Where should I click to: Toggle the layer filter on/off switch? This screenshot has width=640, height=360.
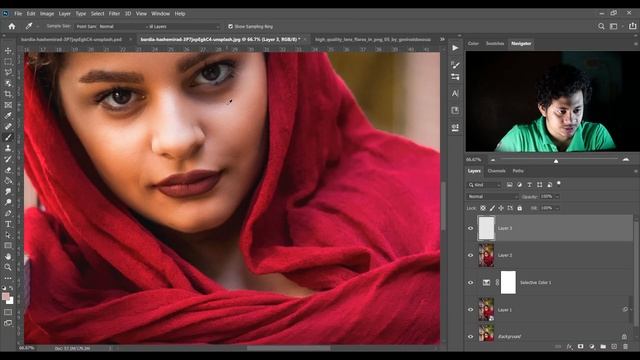pos(559,184)
